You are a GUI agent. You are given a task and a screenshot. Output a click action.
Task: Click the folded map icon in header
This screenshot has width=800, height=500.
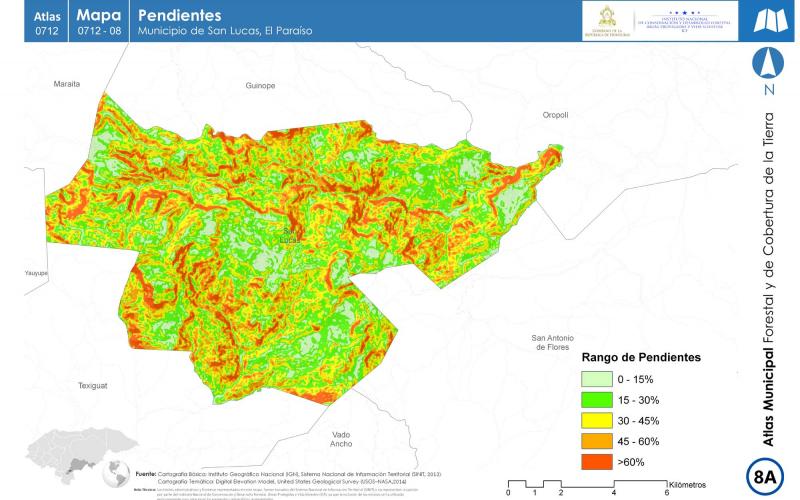point(771,21)
